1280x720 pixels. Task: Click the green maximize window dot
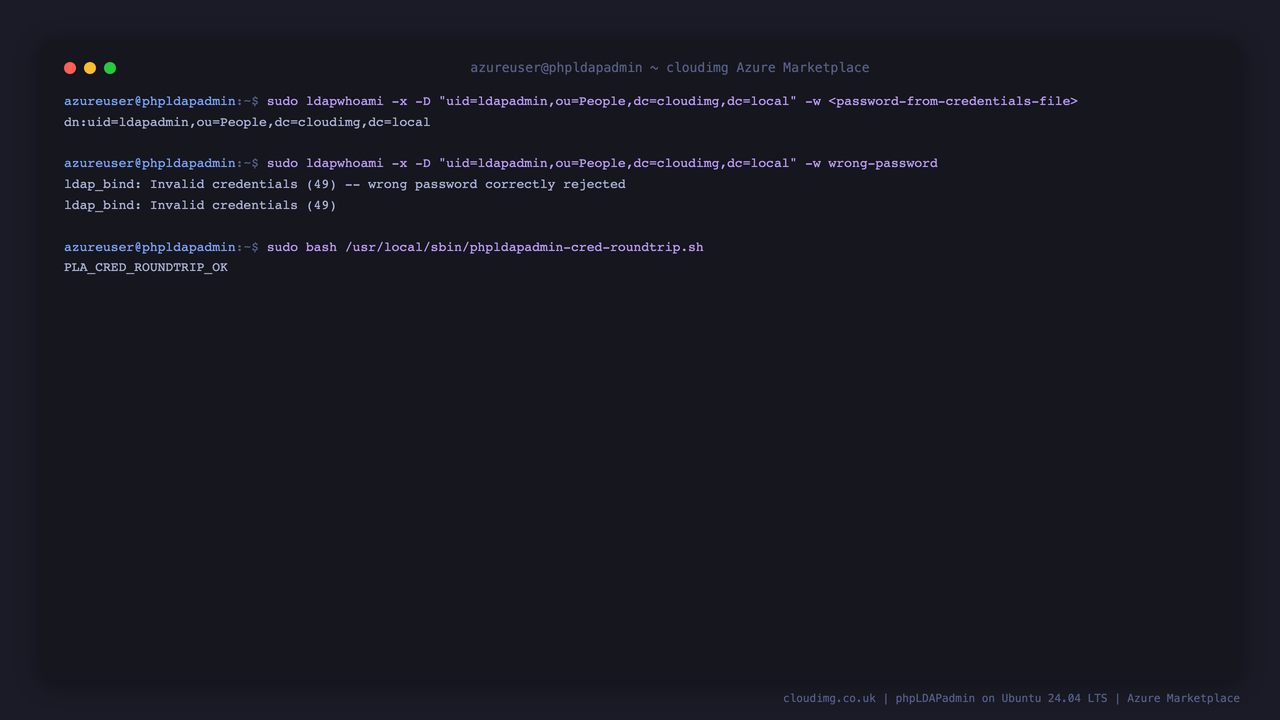pos(110,68)
